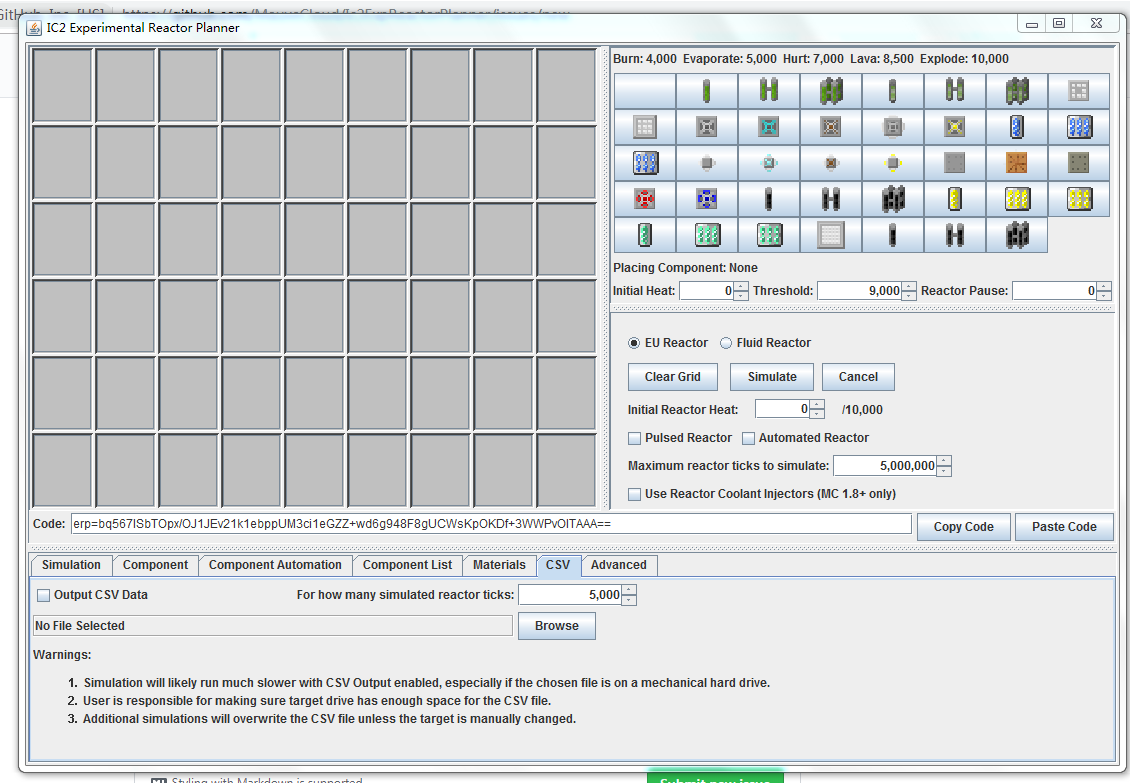Select the Quad Uranium Cell component
Screen dimensions: 1130x783
pyautogui.click(x=831, y=91)
